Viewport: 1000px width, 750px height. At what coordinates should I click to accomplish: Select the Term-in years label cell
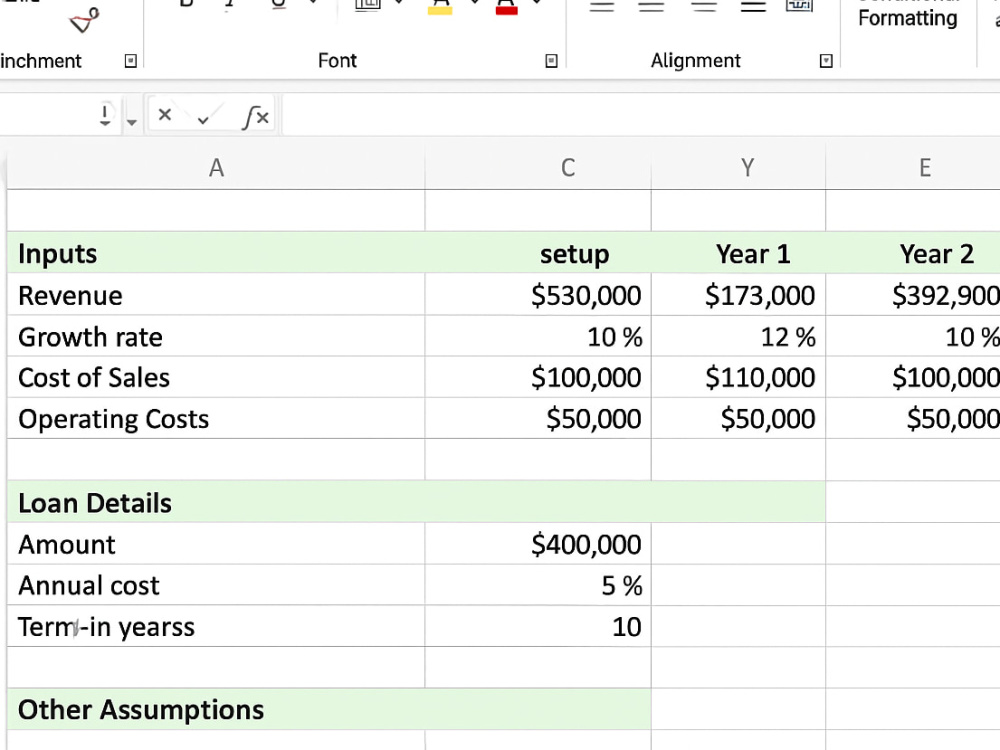point(216,626)
